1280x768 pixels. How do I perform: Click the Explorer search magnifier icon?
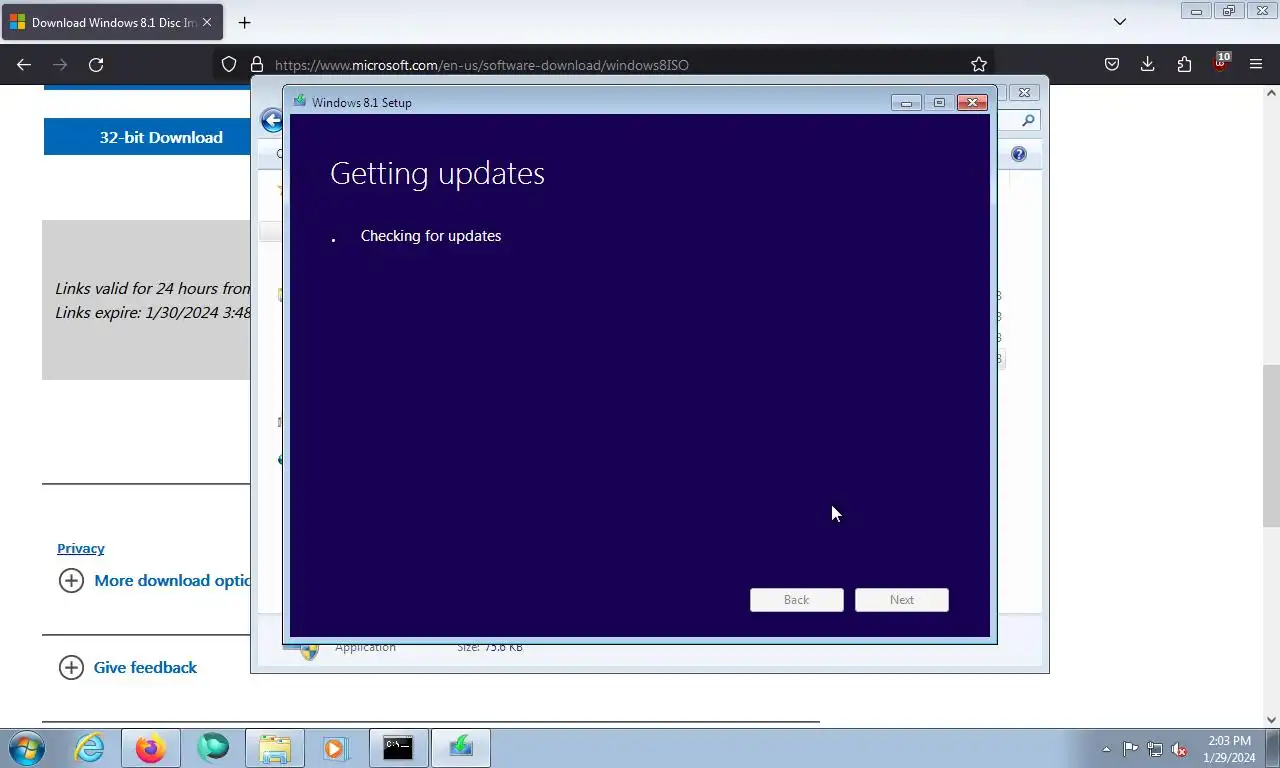click(x=1029, y=120)
